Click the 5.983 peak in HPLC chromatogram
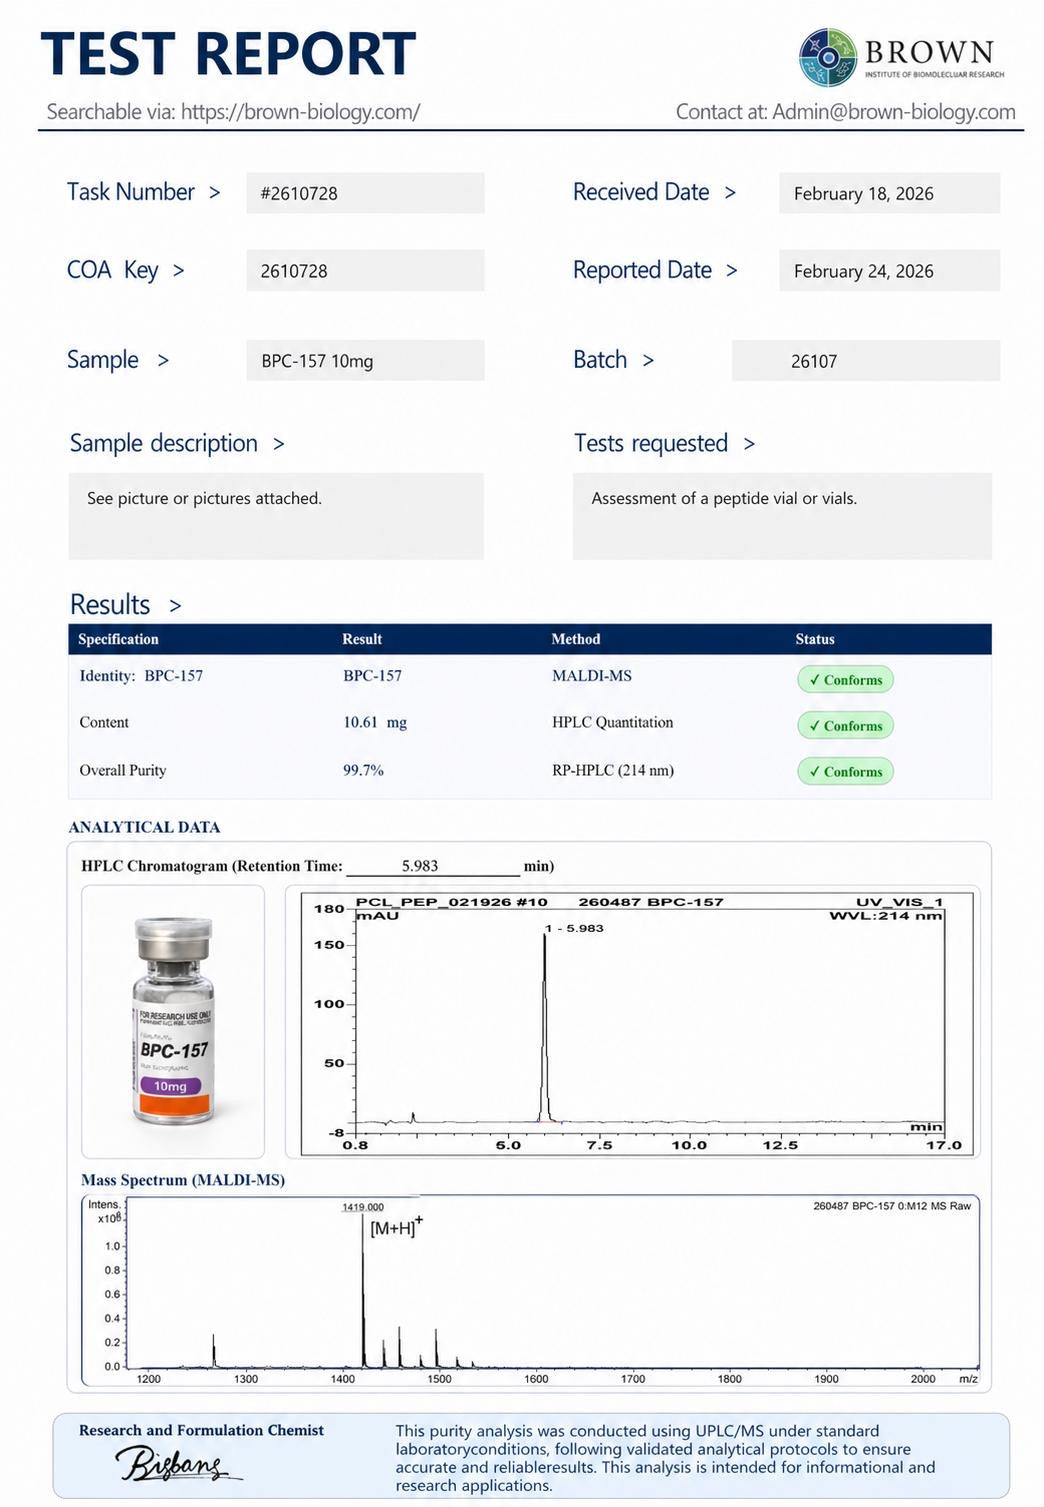 click(545, 1028)
